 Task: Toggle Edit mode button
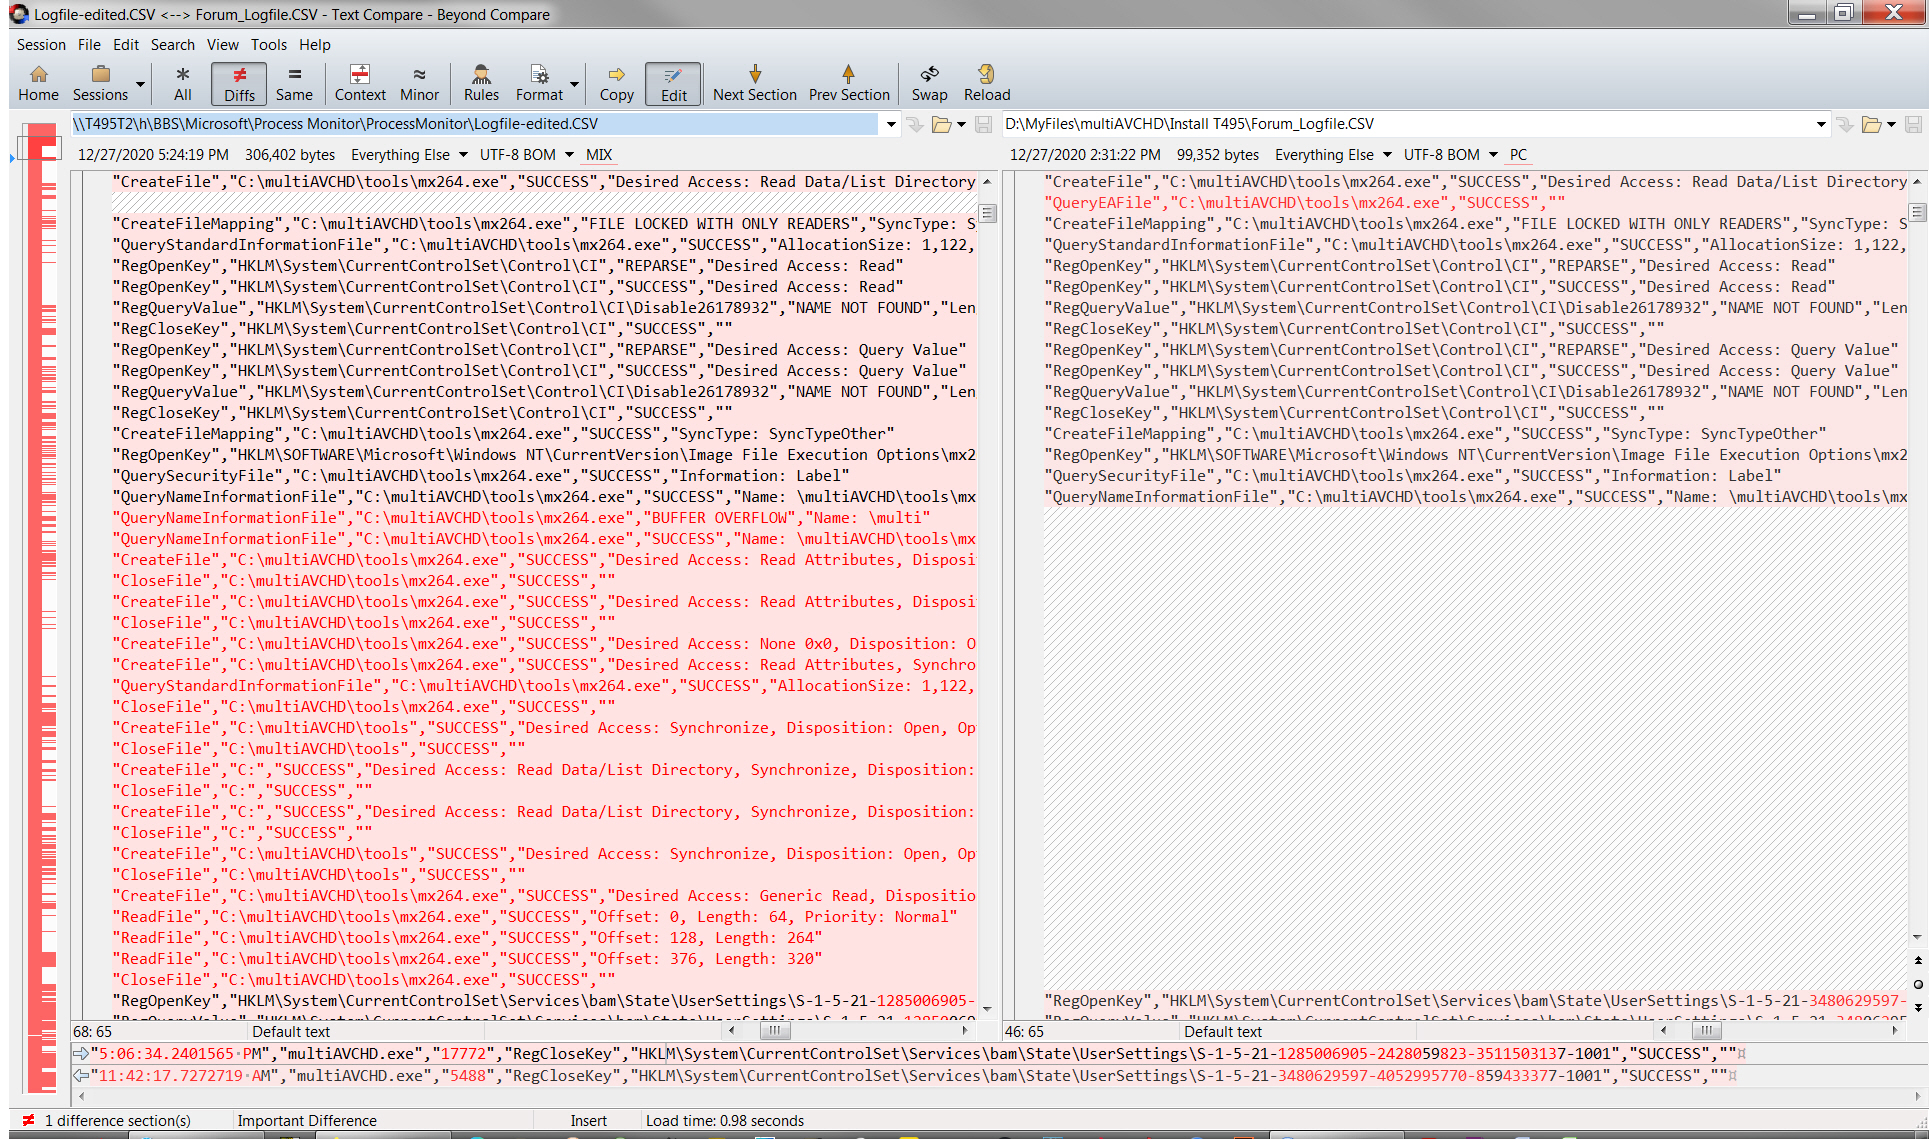tap(673, 83)
